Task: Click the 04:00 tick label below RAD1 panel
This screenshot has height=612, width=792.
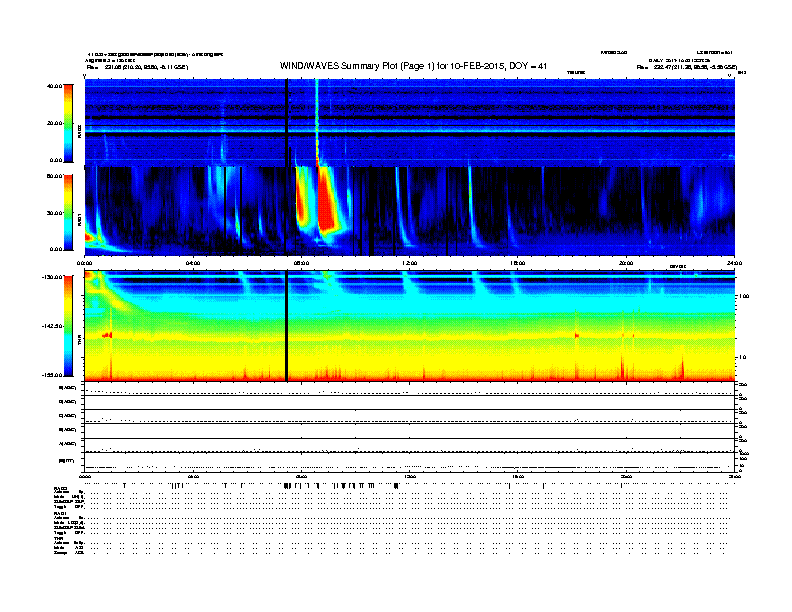Action: pos(193,263)
